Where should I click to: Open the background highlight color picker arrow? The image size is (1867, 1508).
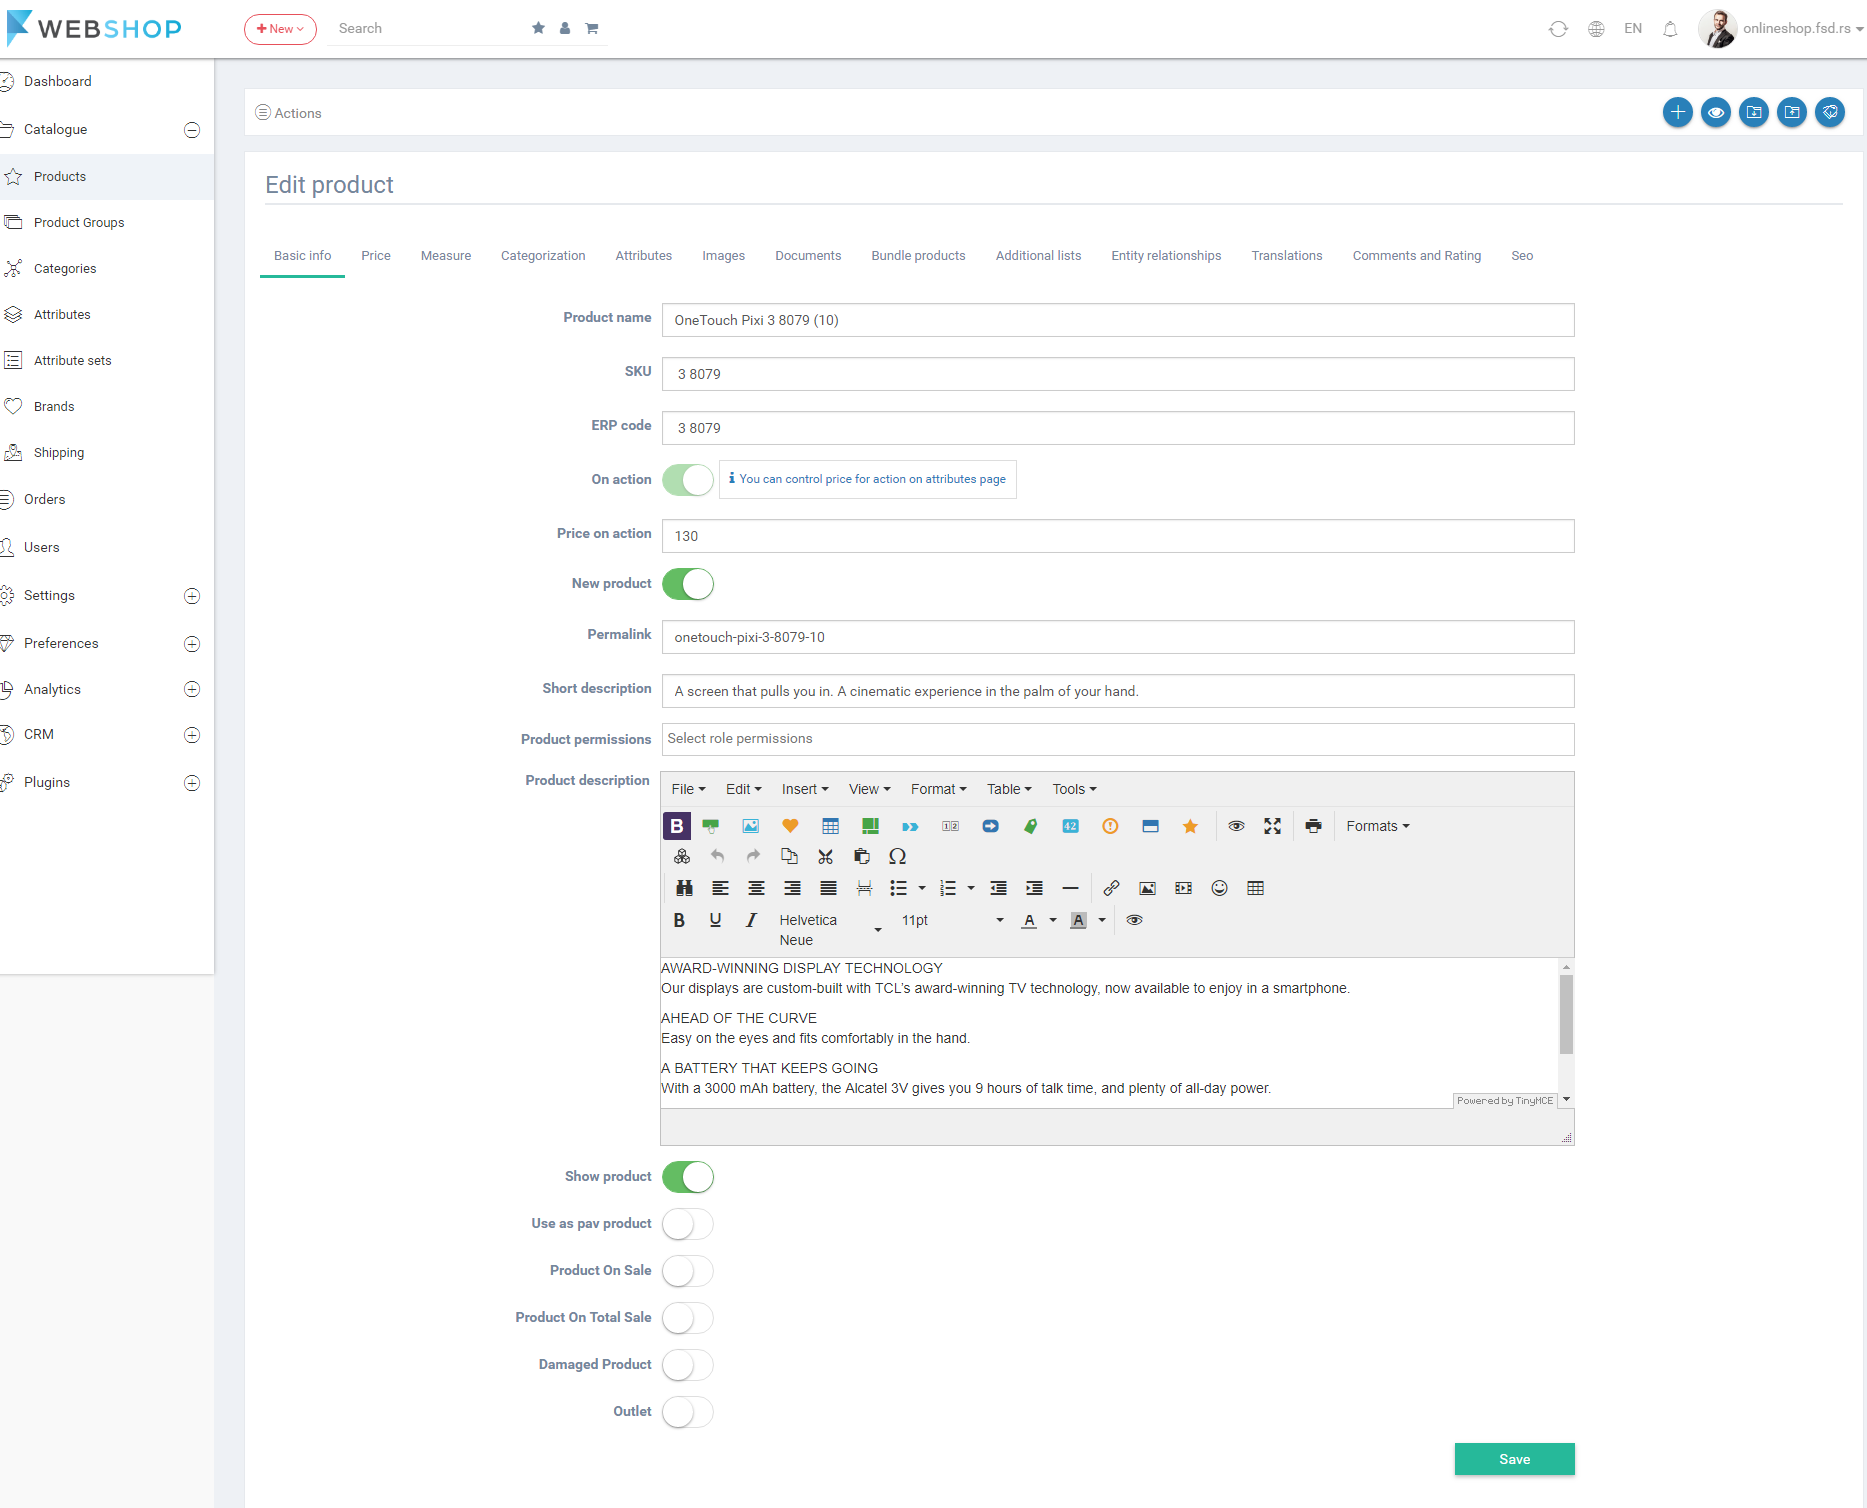(x=1102, y=920)
